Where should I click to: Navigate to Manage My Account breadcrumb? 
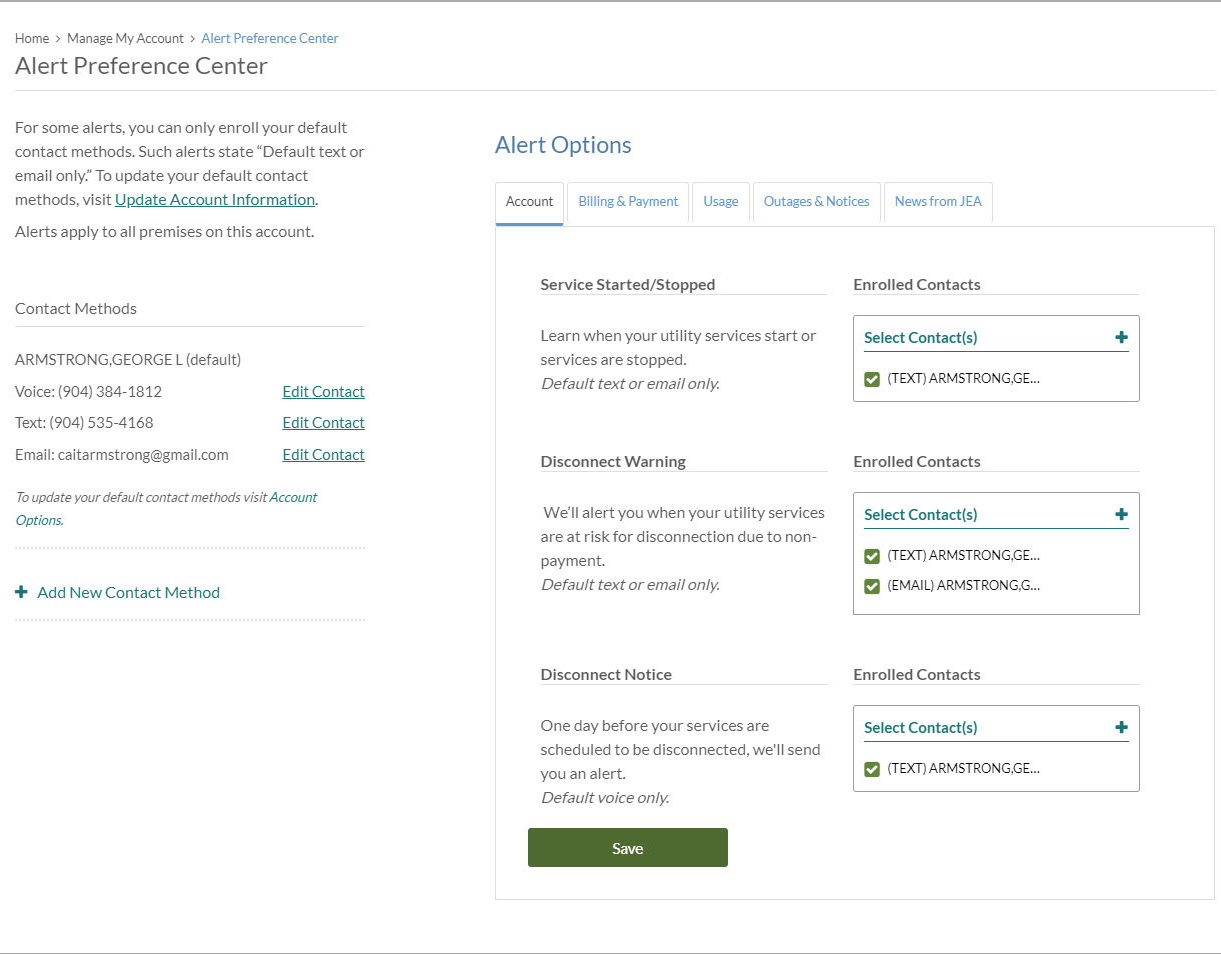(x=125, y=39)
